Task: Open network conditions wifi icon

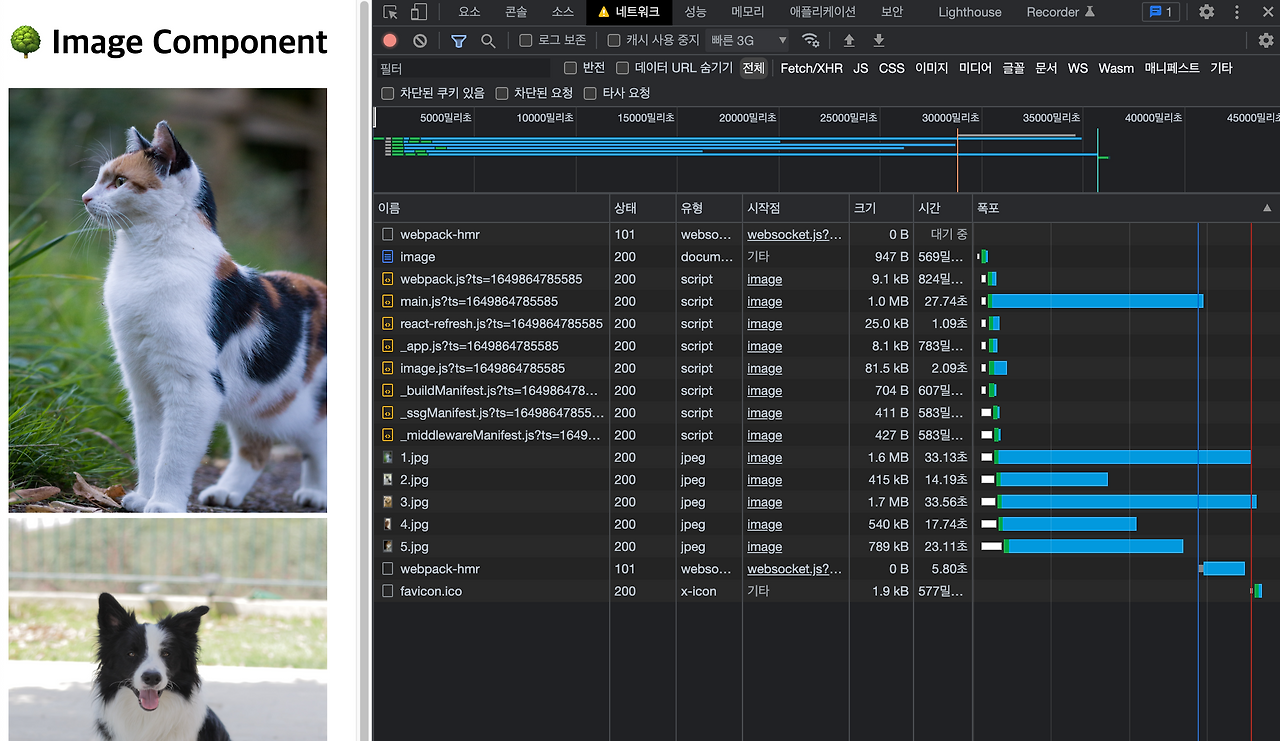Action: coord(811,41)
